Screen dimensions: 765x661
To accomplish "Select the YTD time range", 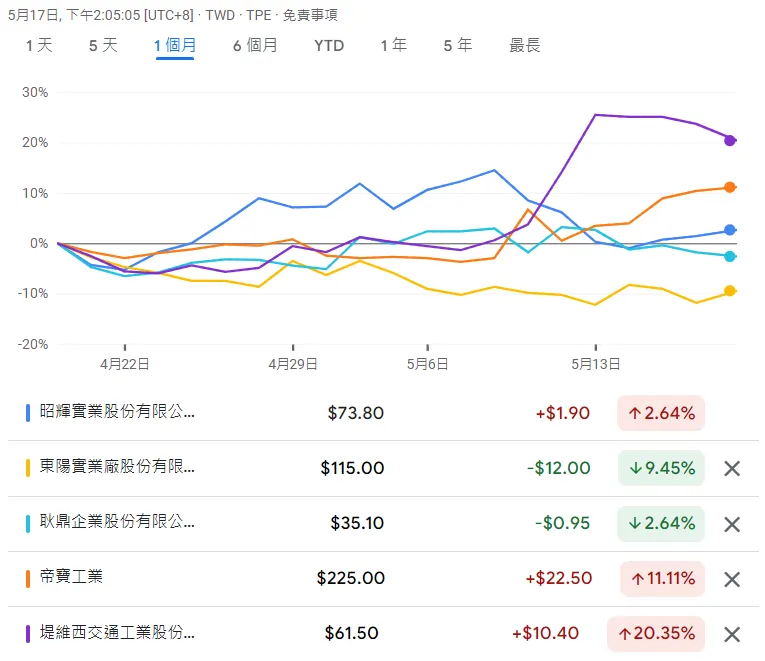I will (x=329, y=45).
